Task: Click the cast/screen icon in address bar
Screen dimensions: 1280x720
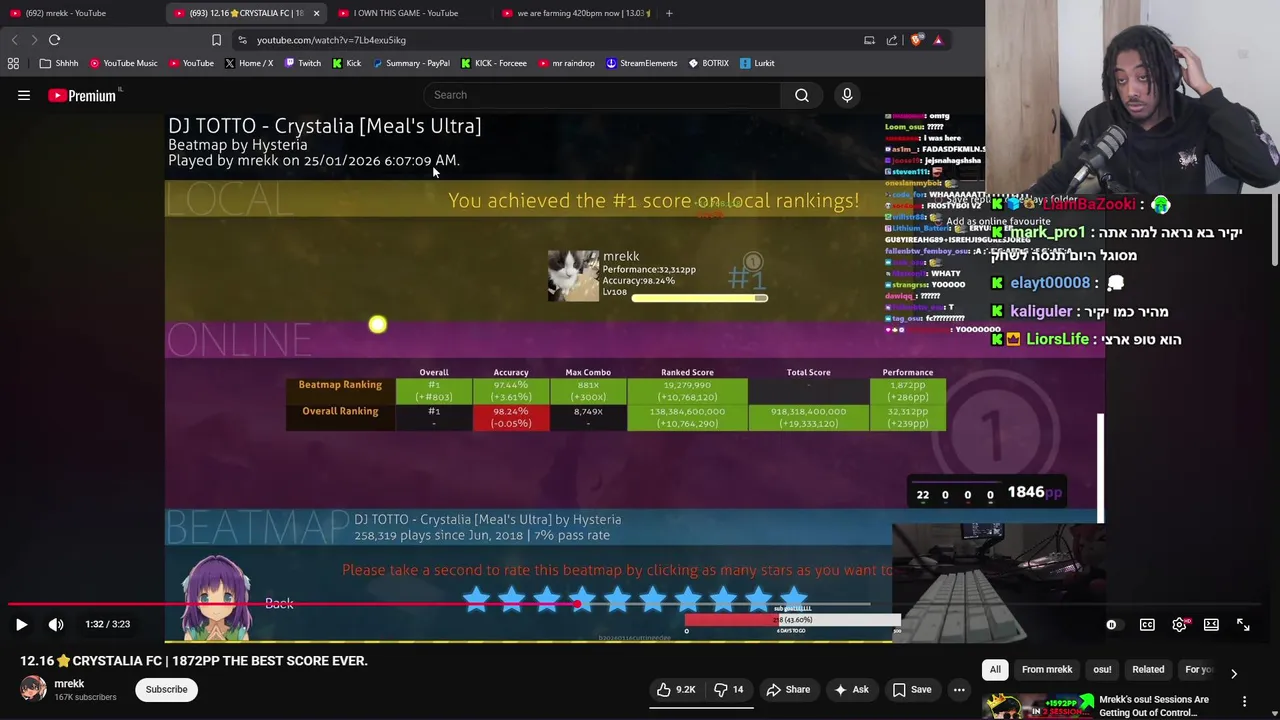Action: [x=869, y=40]
